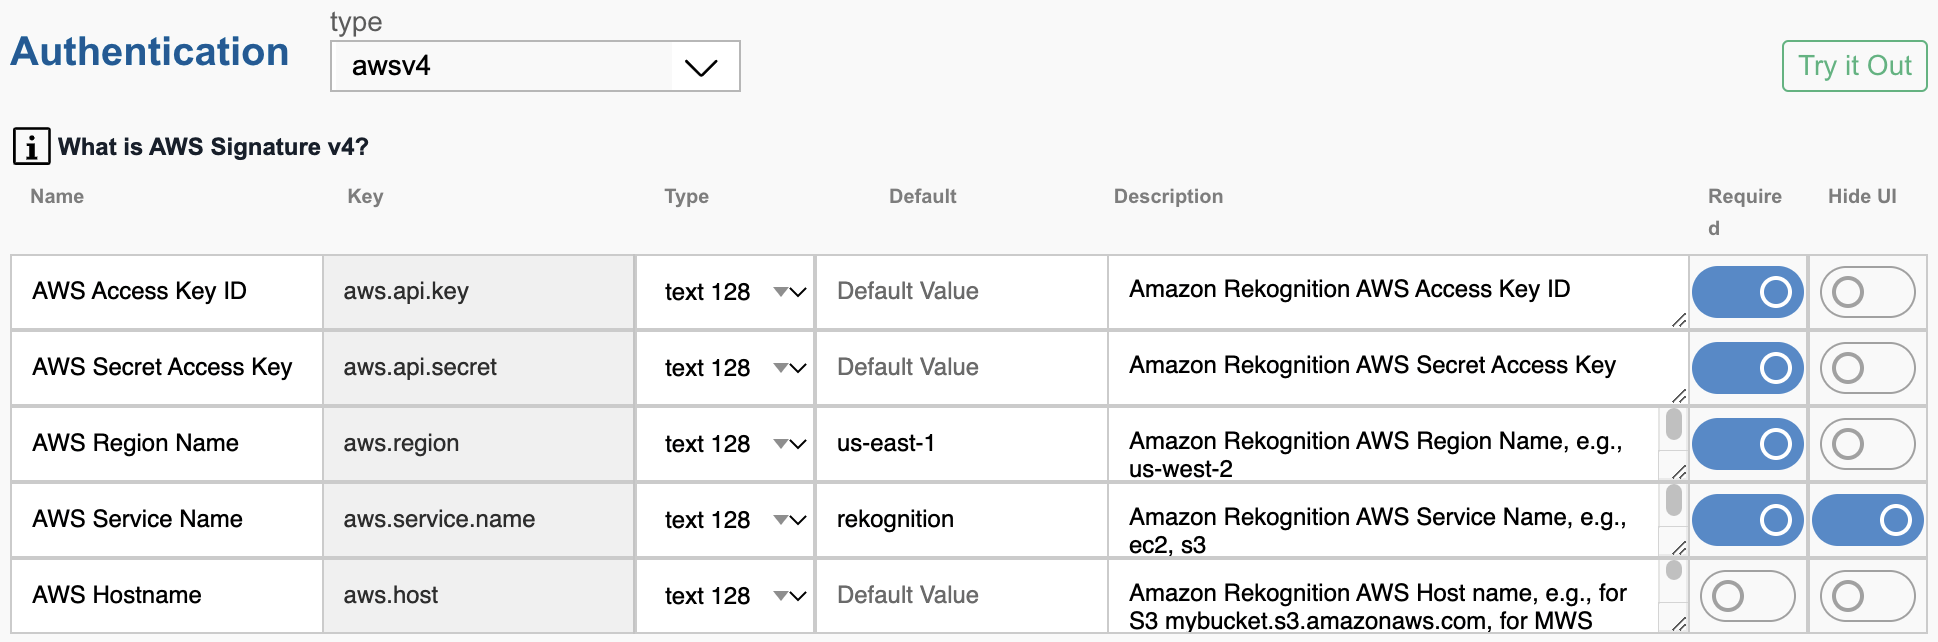Click the AWS Service Name description scrollbar thumb

click(x=1673, y=499)
